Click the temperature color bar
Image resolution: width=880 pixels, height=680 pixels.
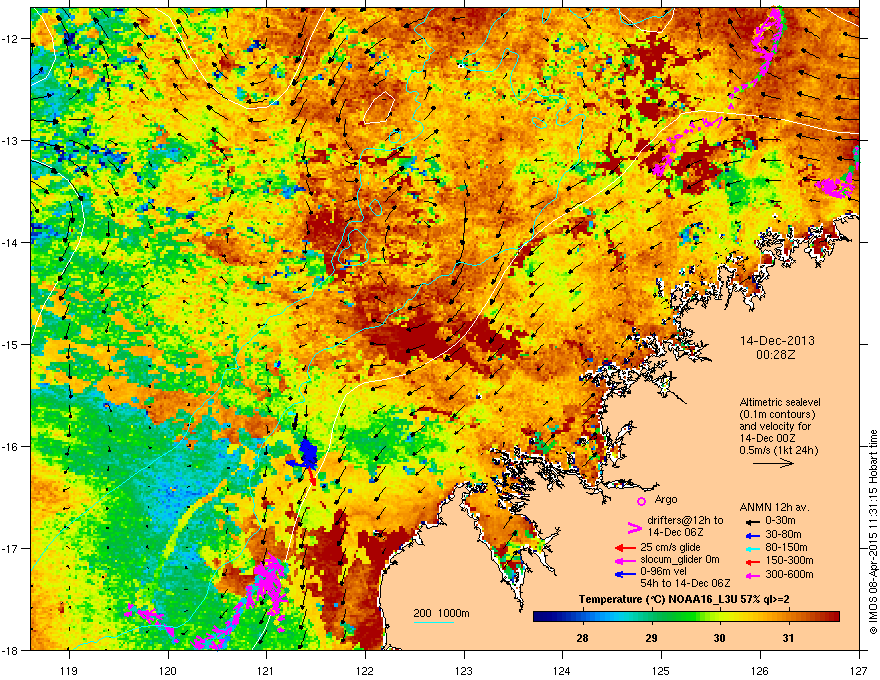(686, 617)
